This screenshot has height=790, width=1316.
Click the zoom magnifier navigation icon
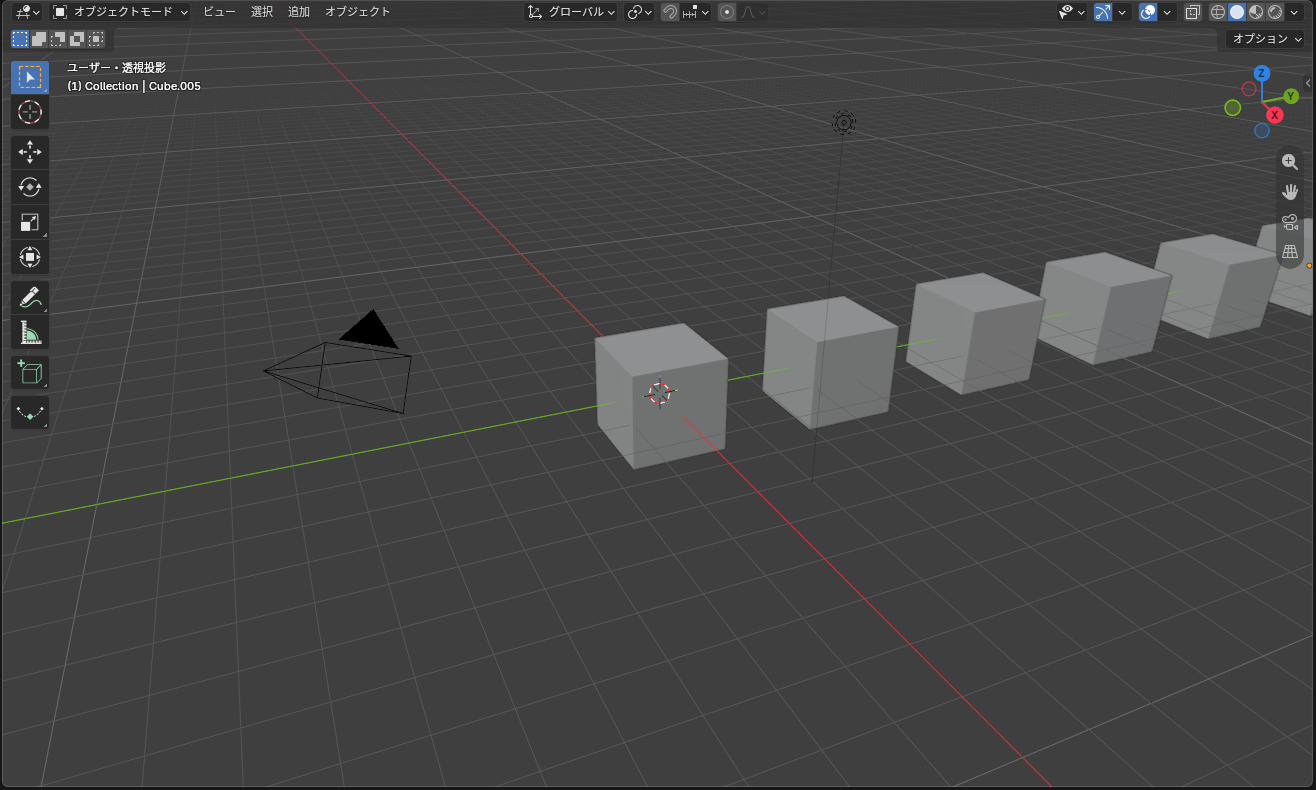click(1290, 162)
